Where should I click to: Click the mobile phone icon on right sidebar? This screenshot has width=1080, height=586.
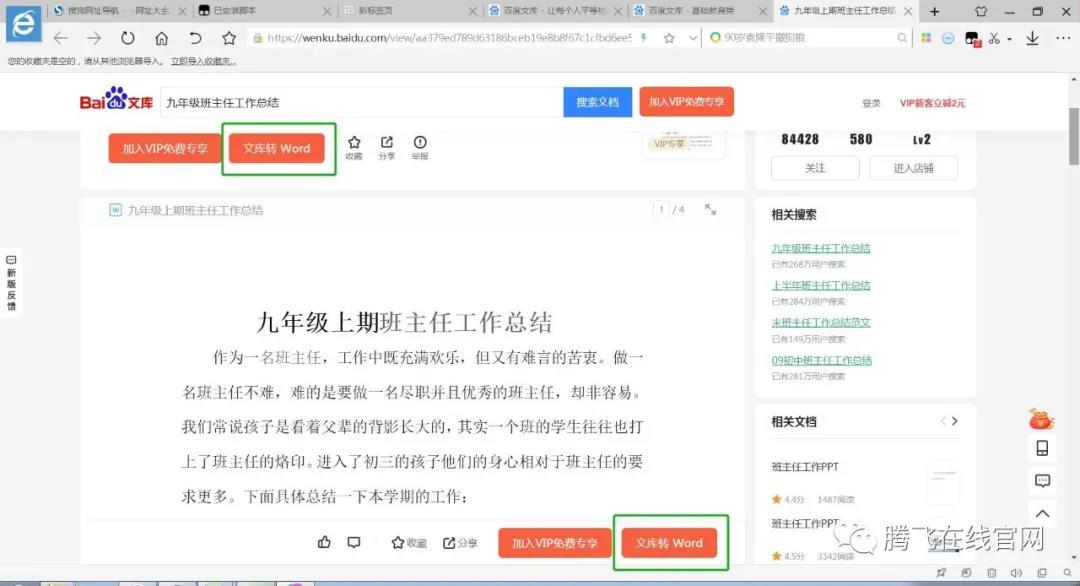(x=1042, y=448)
